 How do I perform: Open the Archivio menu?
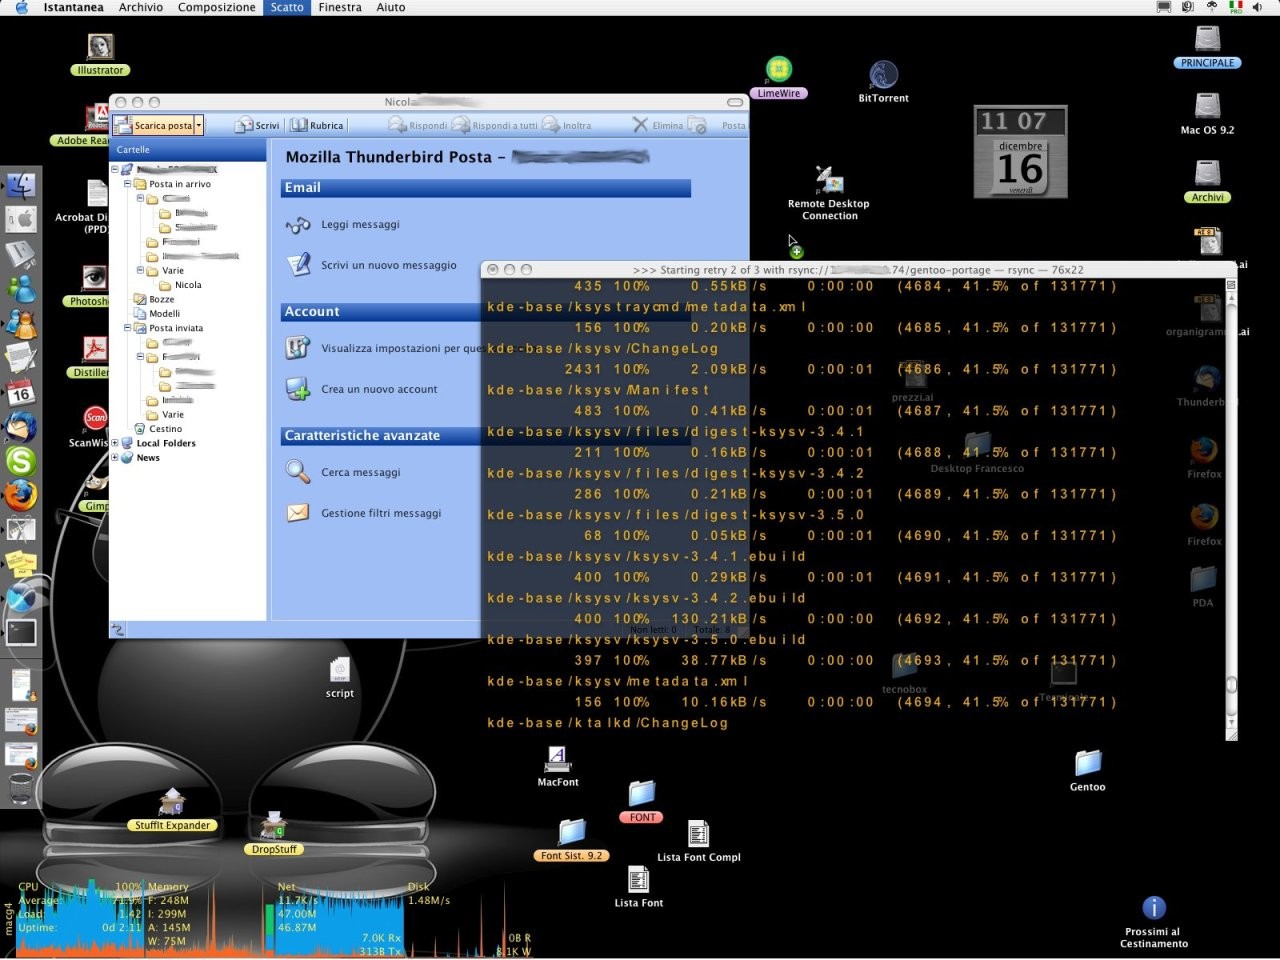point(140,7)
